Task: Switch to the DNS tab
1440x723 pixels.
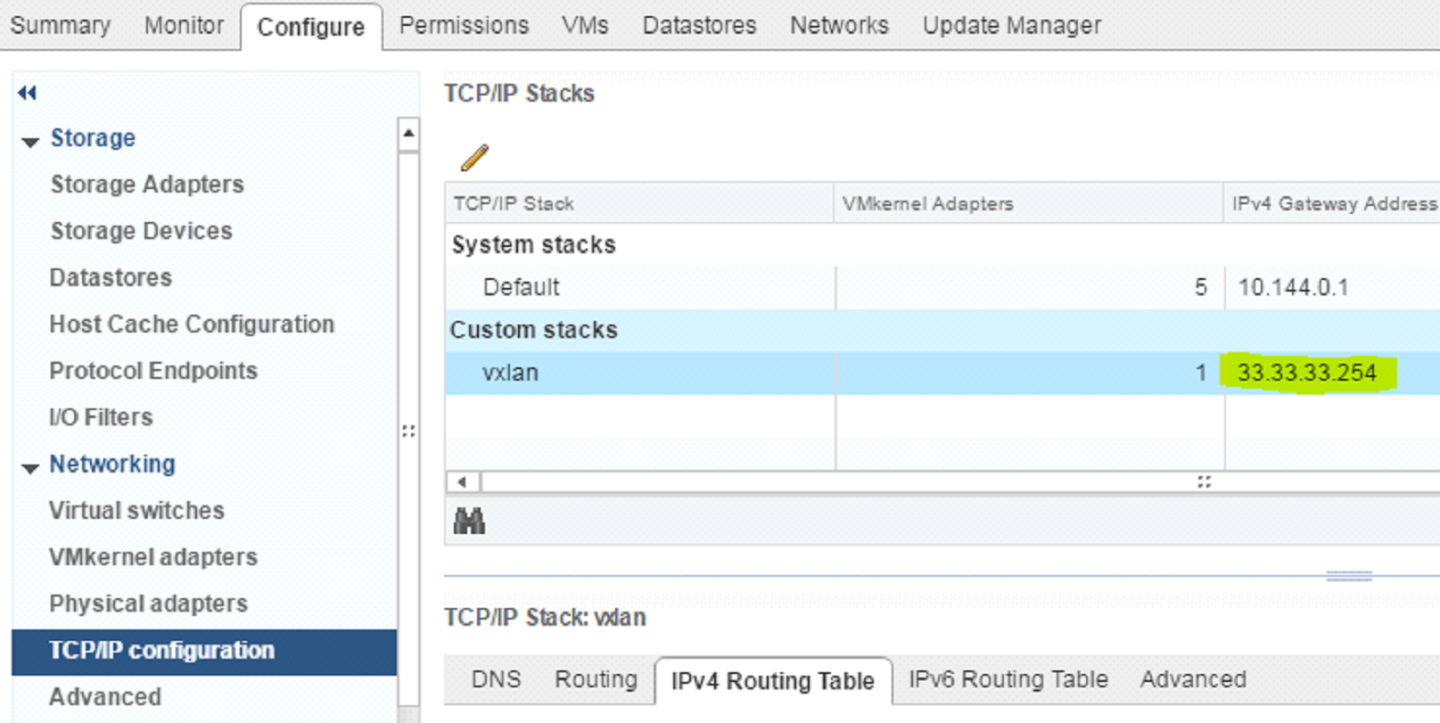Action: pyautogui.click(x=495, y=679)
